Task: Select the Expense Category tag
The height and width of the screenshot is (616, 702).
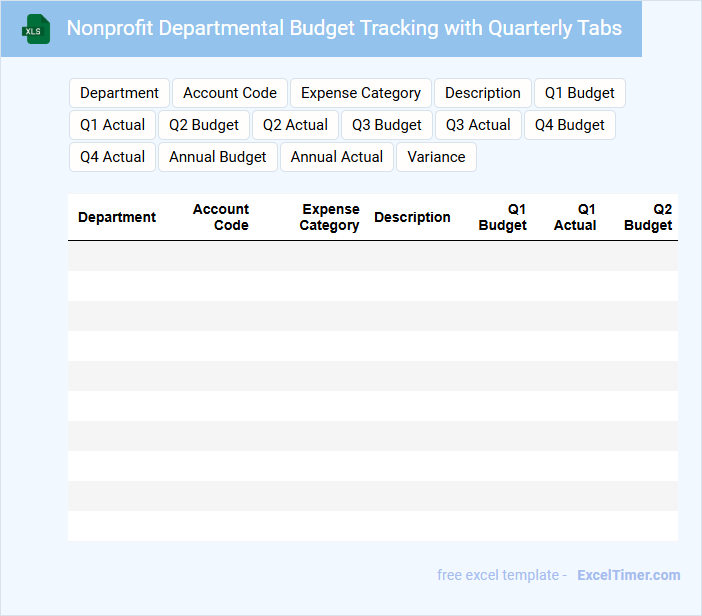Action: (361, 93)
